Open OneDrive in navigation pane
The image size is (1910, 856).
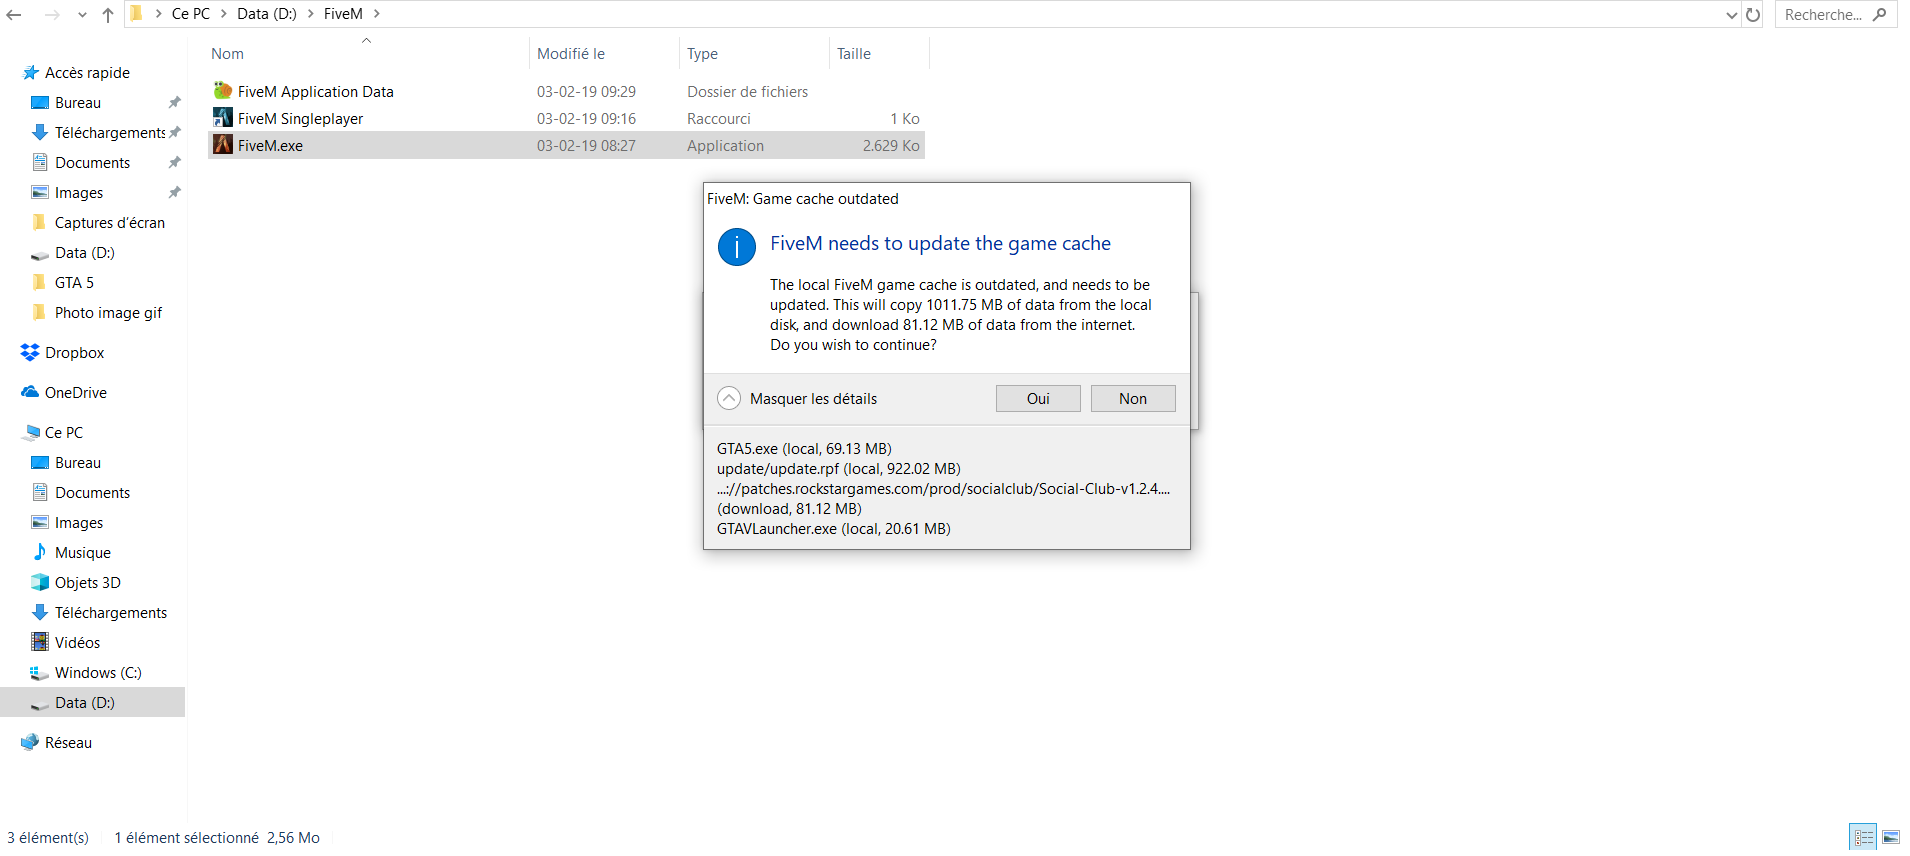pyautogui.click(x=76, y=393)
